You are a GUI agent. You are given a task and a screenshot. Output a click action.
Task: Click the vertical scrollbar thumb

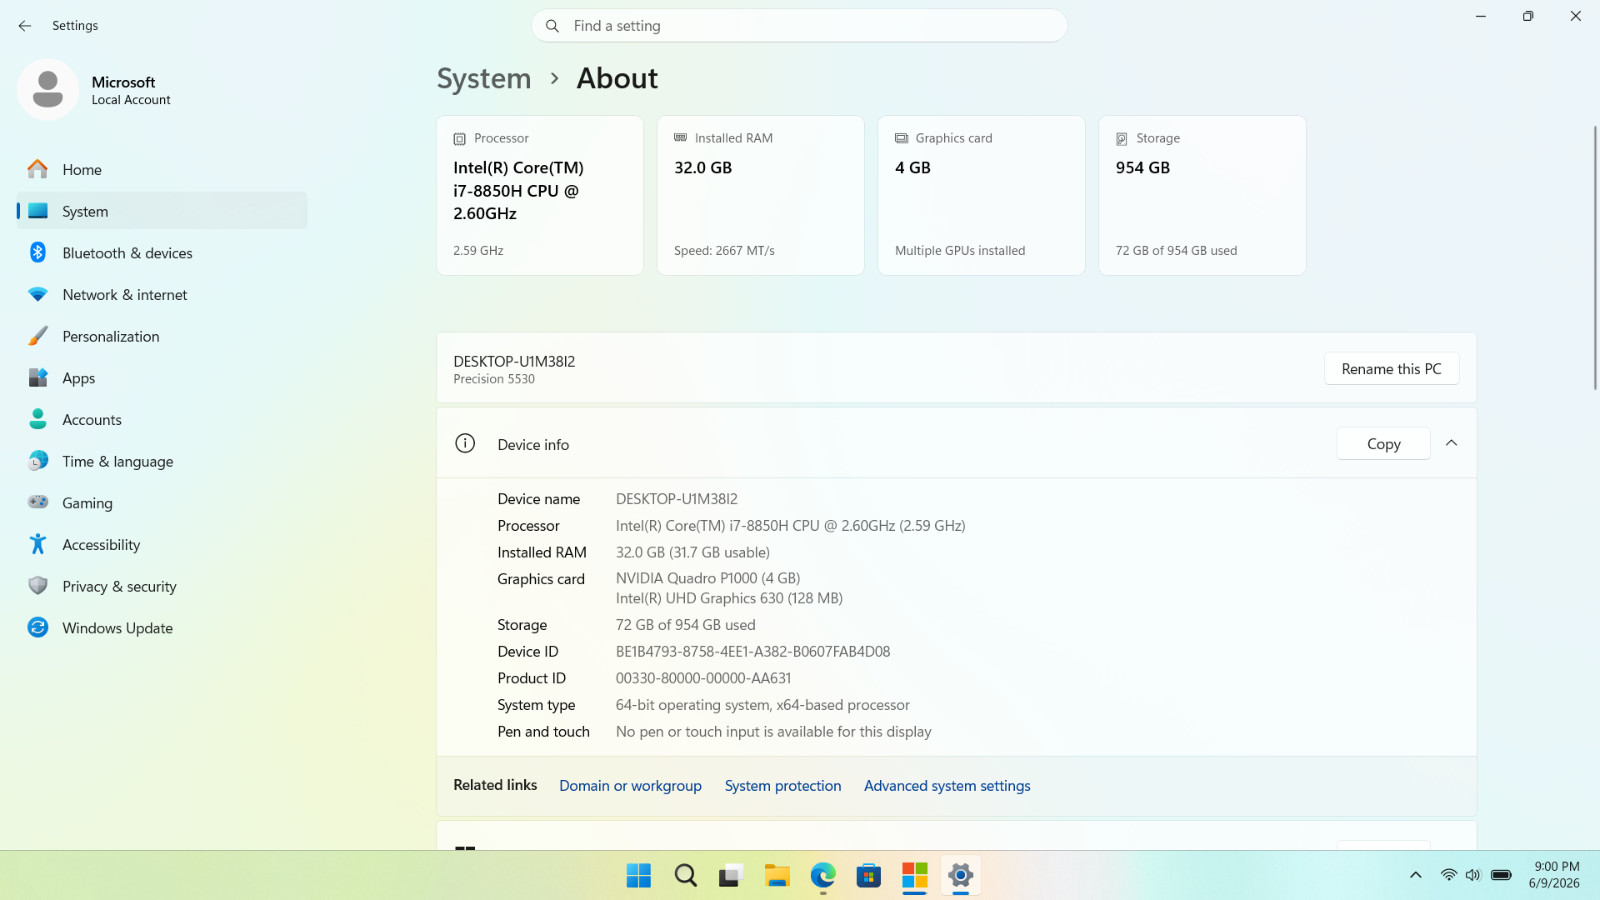(x=1595, y=258)
